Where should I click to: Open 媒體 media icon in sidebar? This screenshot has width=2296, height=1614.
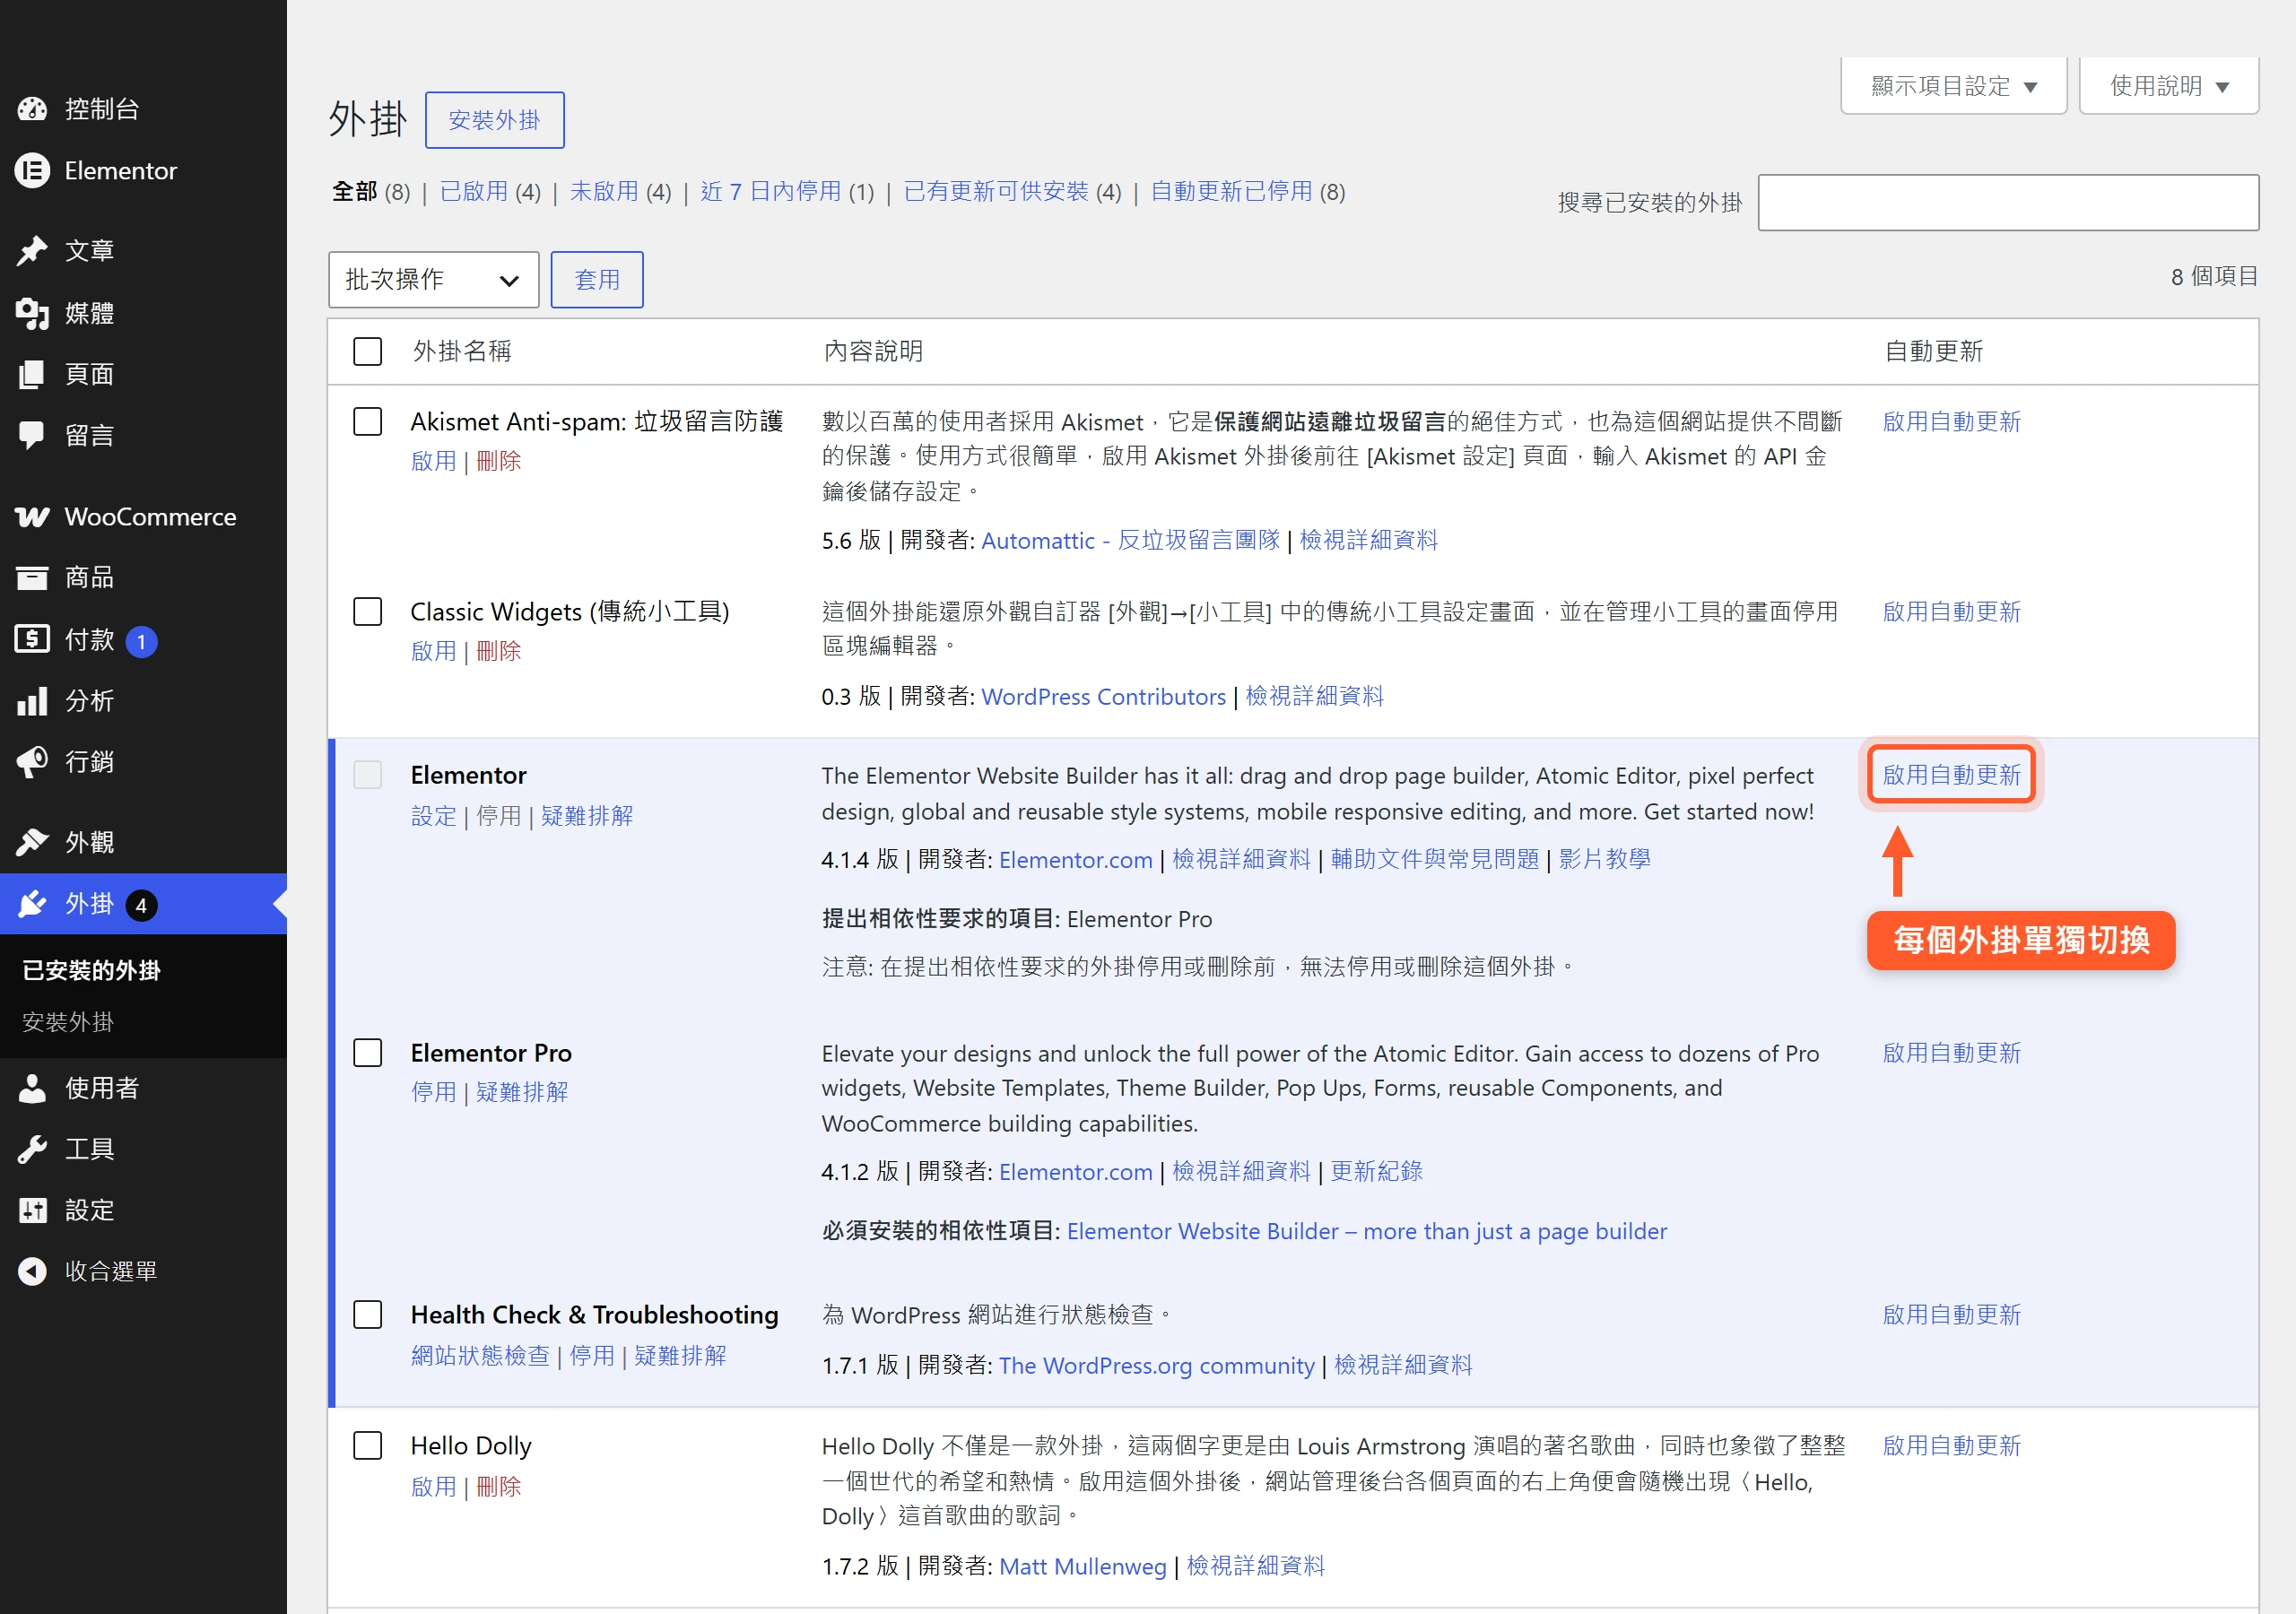click(x=32, y=313)
